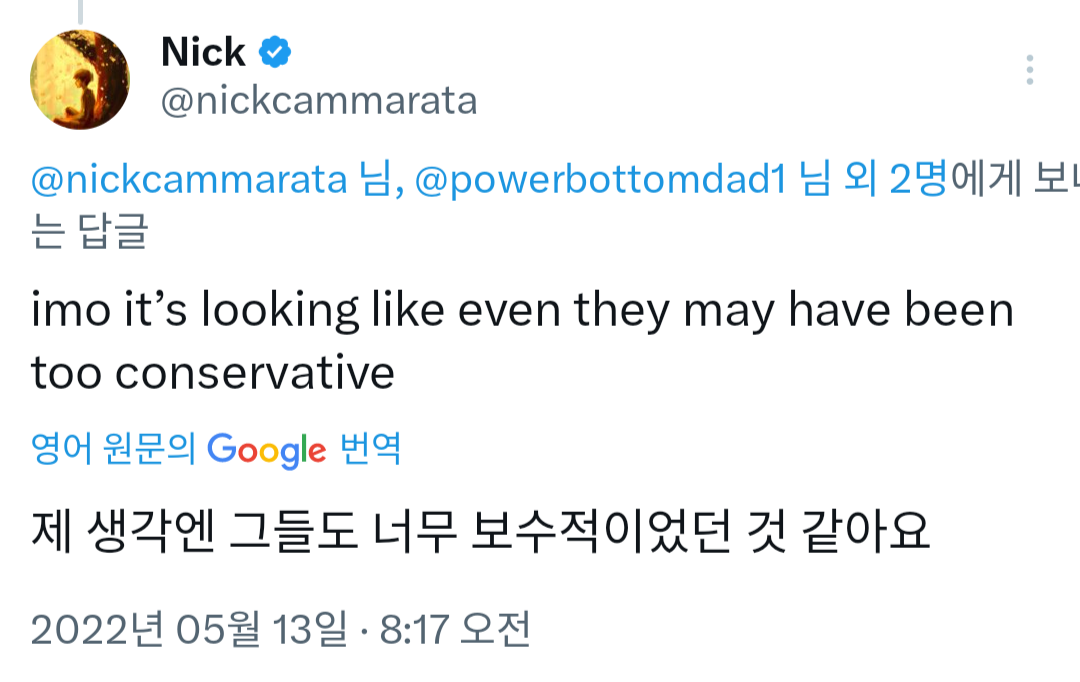
Task: Click the thread connector line above the avatar
Action: 80,12
